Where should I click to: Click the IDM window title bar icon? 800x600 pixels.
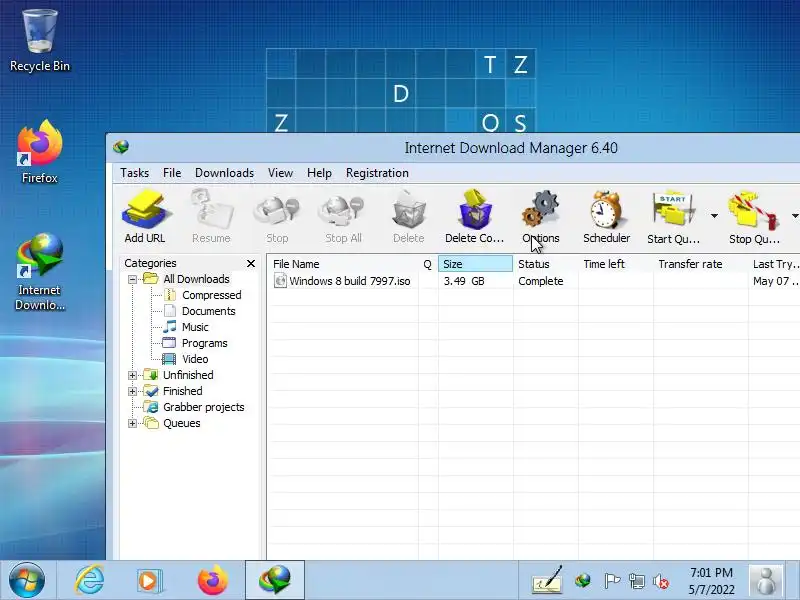click(121, 147)
